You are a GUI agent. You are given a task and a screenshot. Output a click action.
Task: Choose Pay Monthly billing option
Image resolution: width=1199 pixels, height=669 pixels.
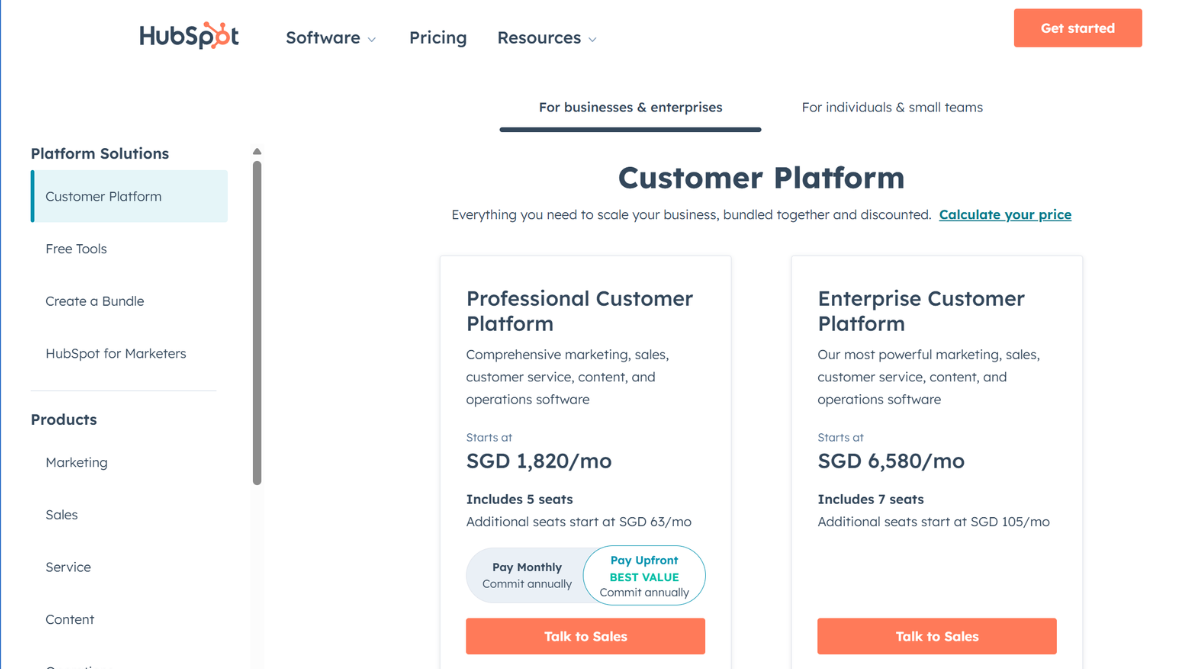tap(527, 575)
